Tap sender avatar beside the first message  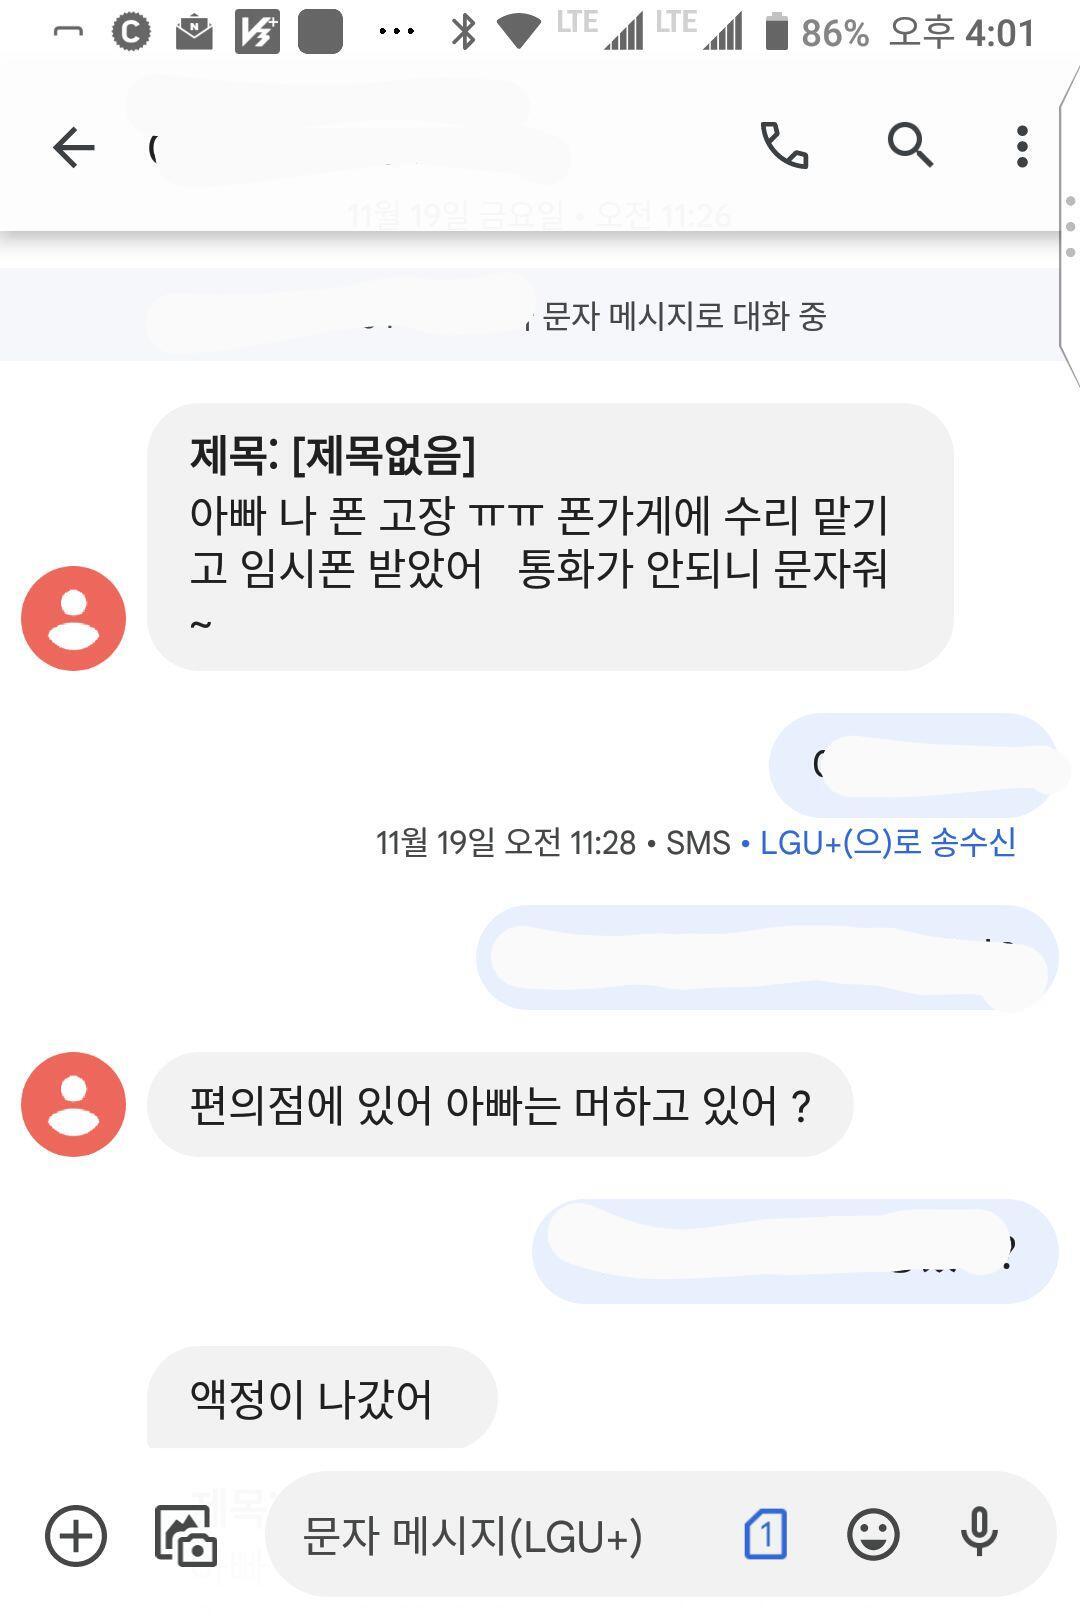(x=73, y=618)
